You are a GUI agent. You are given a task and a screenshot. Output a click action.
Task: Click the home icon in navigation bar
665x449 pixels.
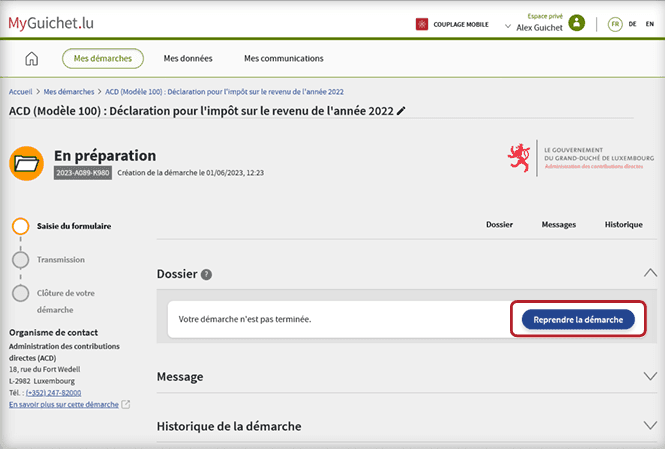(x=32, y=59)
